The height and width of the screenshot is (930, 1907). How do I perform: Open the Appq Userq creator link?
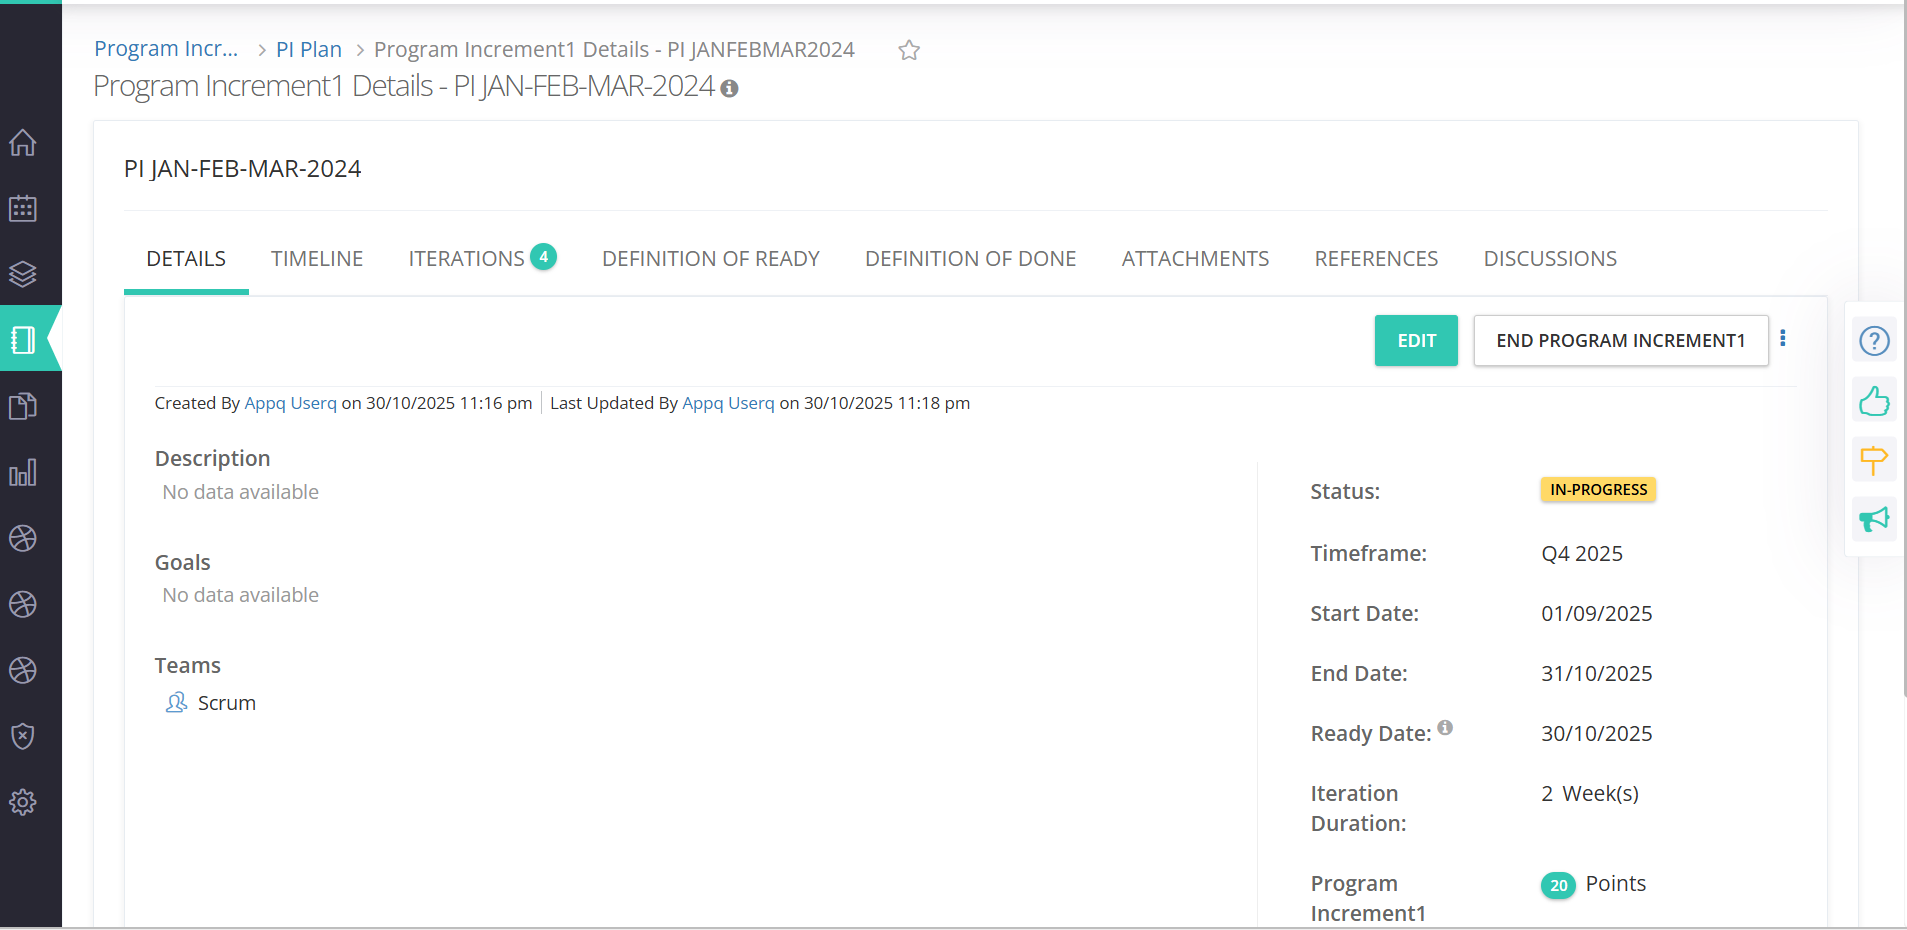click(x=290, y=403)
